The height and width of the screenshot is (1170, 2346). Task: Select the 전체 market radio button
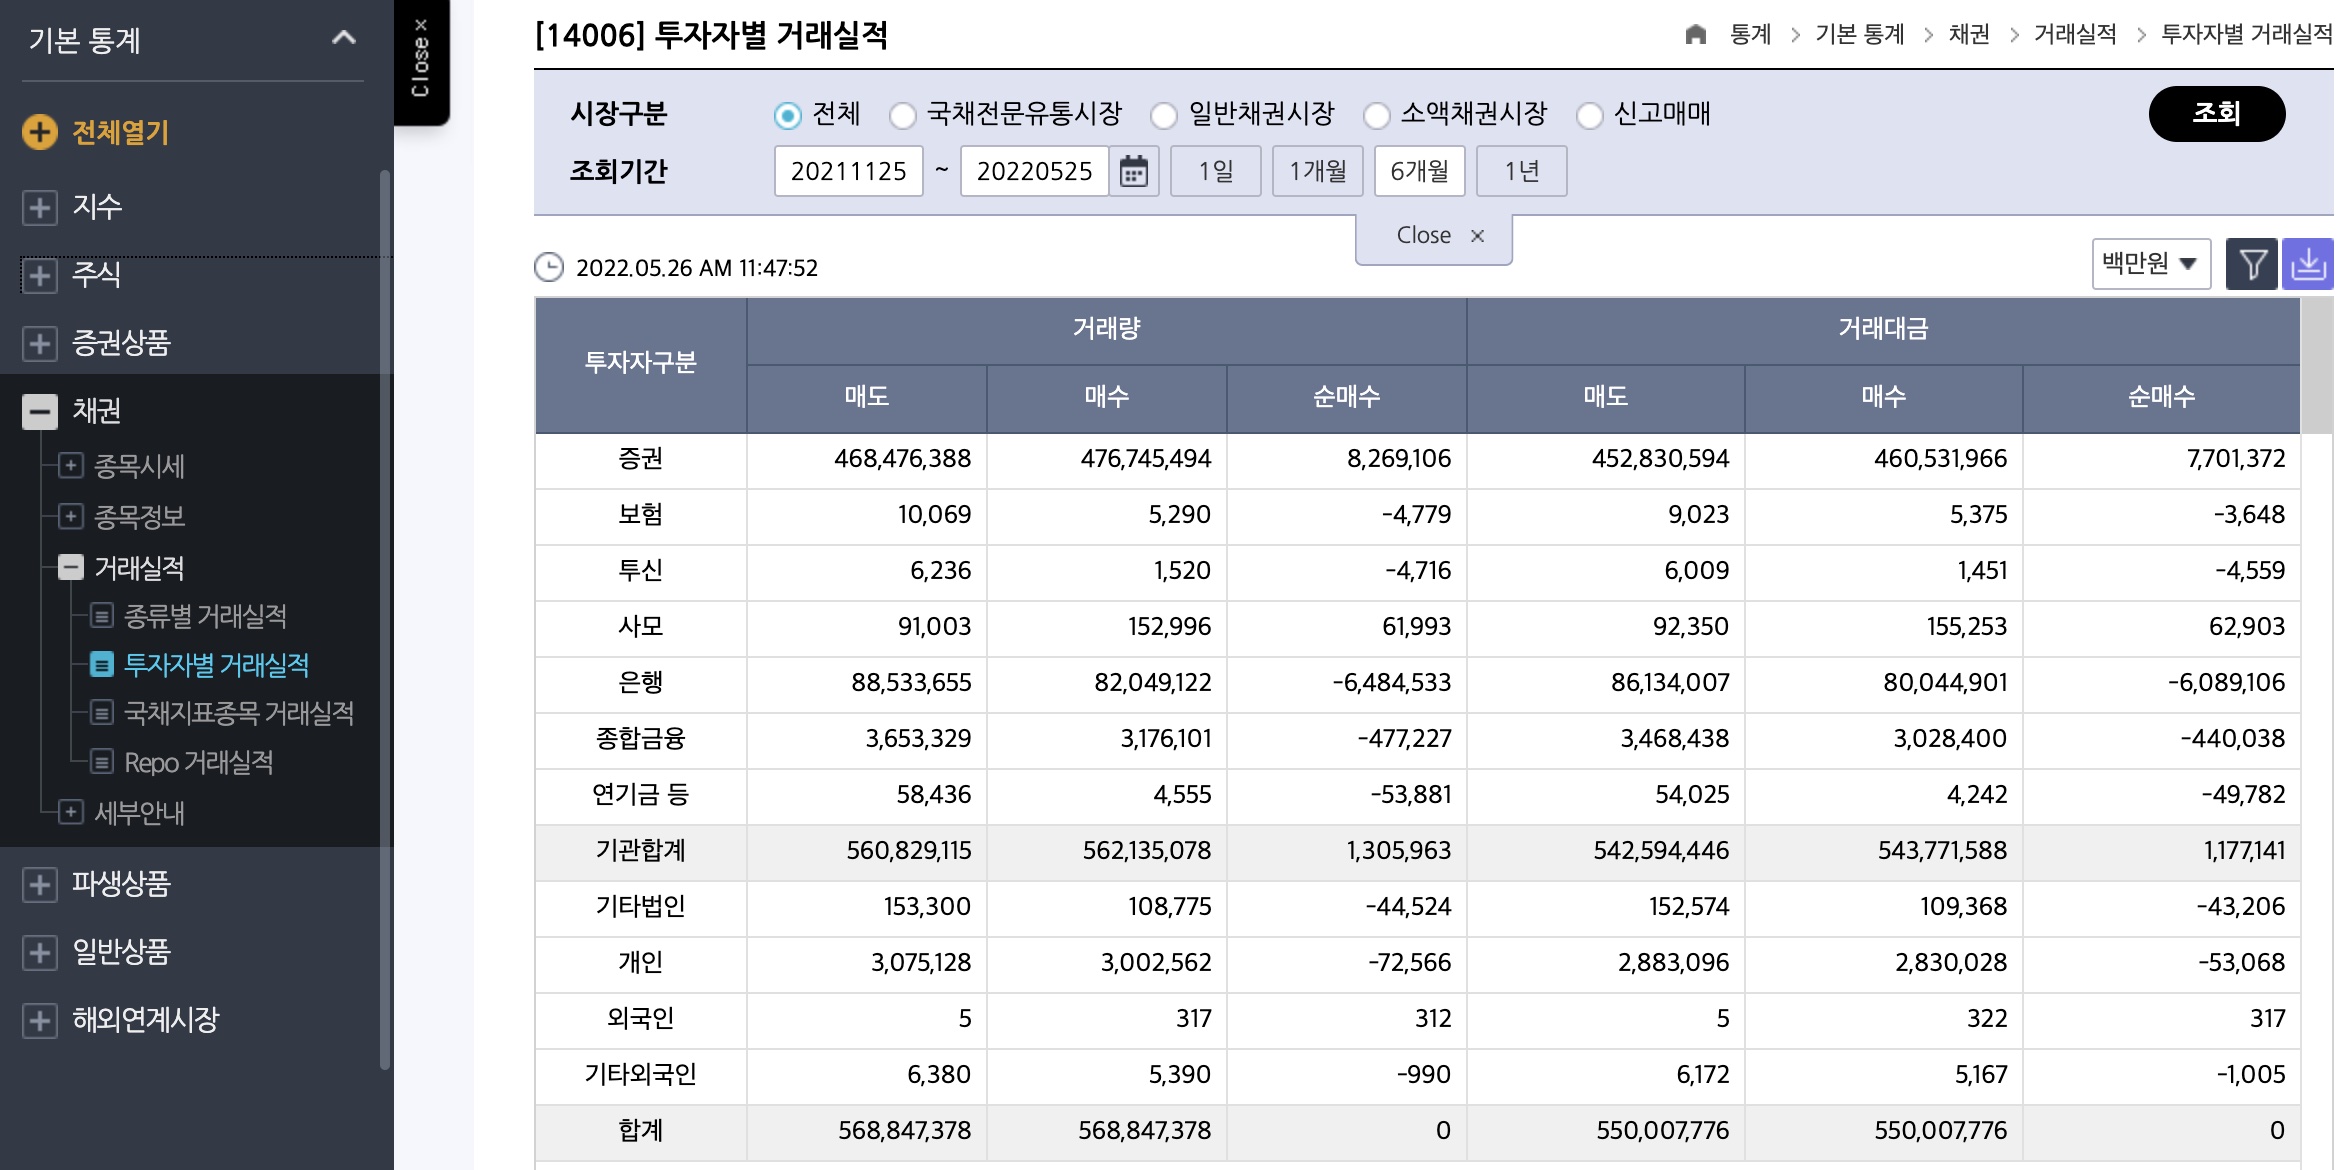click(788, 116)
